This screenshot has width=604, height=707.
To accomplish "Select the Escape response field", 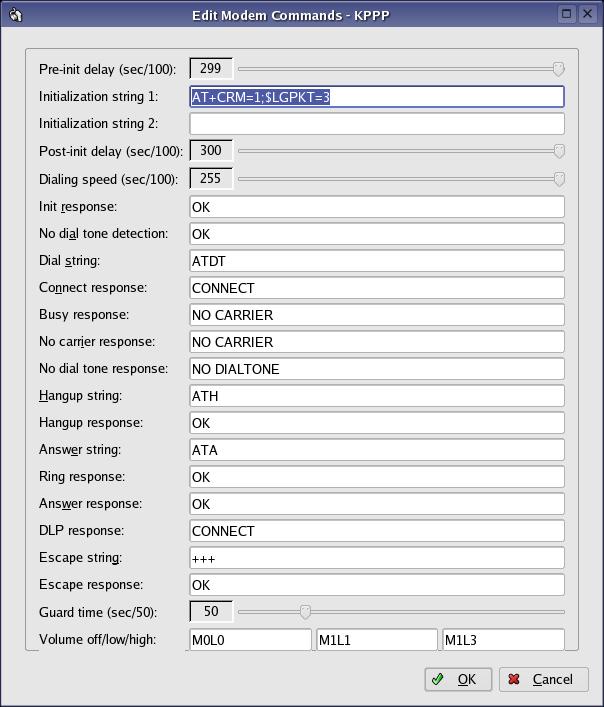I will tap(377, 585).
